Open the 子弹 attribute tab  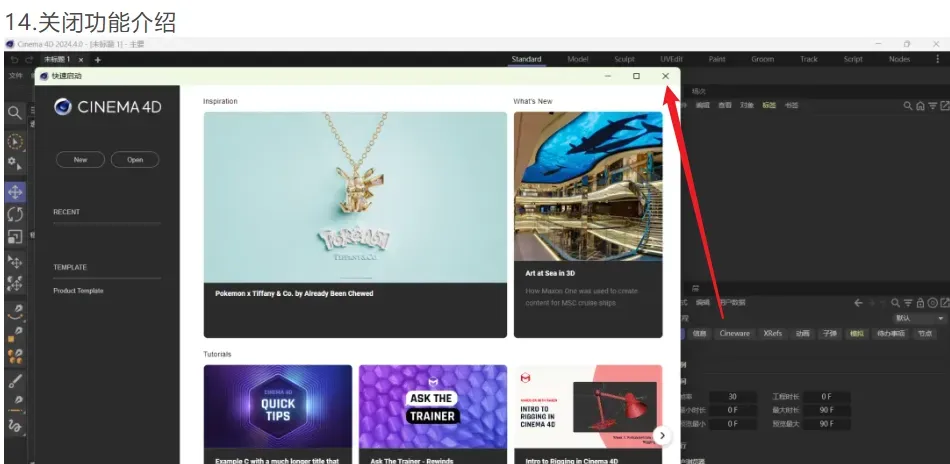[x=829, y=334]
